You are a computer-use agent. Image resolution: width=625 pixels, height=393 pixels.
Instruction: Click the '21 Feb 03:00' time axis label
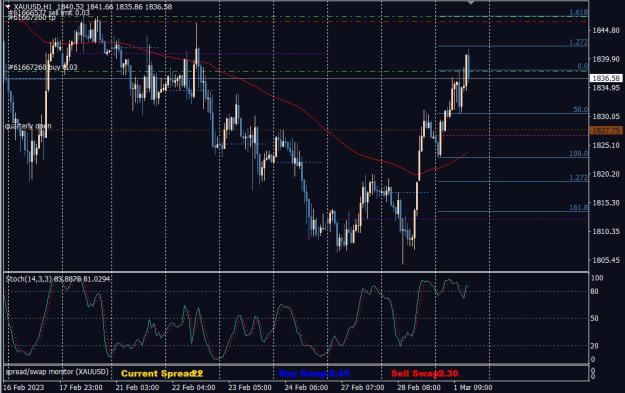137,387
